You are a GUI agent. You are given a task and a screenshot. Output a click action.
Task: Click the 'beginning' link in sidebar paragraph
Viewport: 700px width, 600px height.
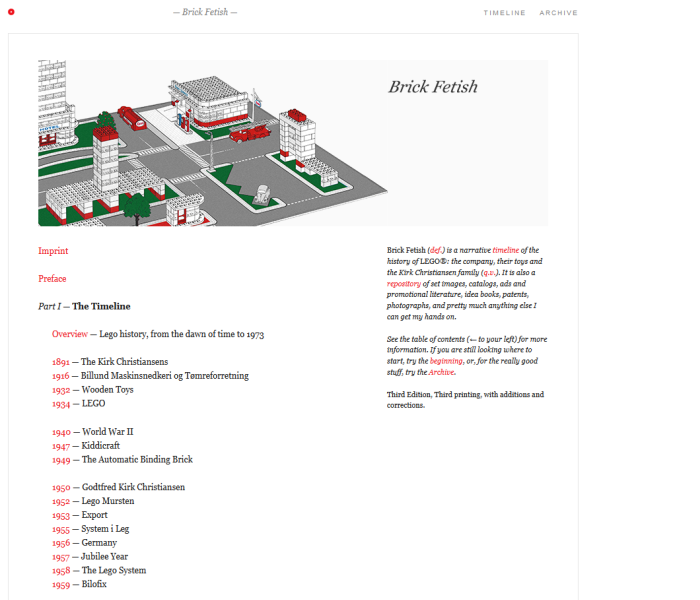click(446, 360)
